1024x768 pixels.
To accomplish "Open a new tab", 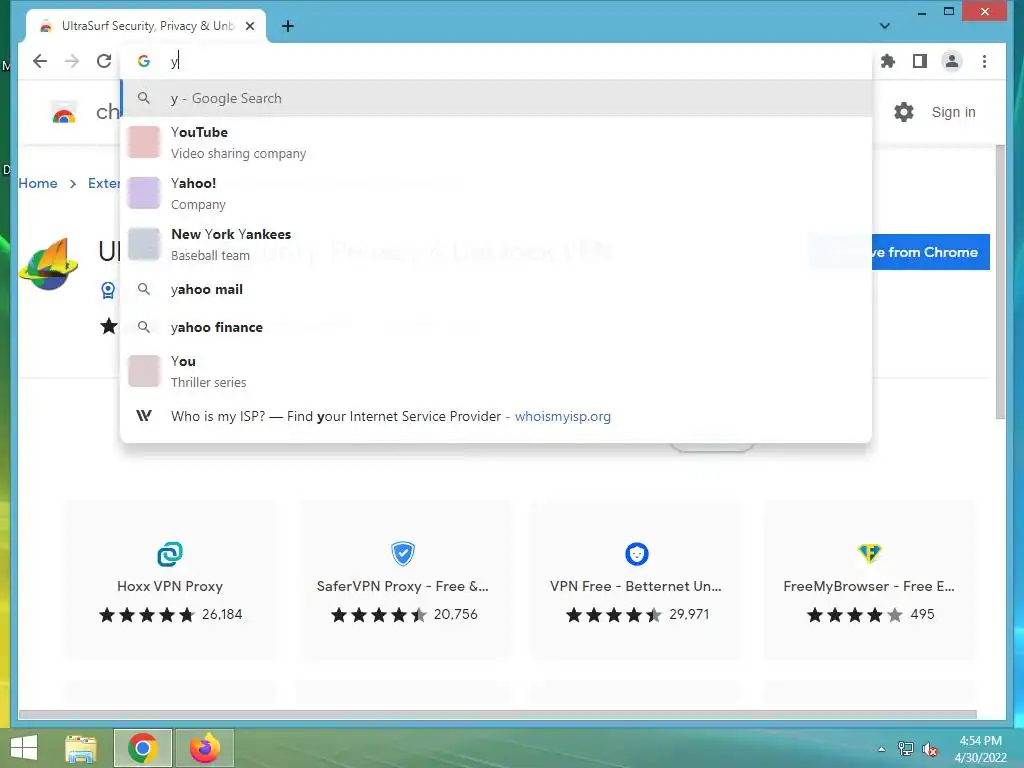I will coord(288,26).
